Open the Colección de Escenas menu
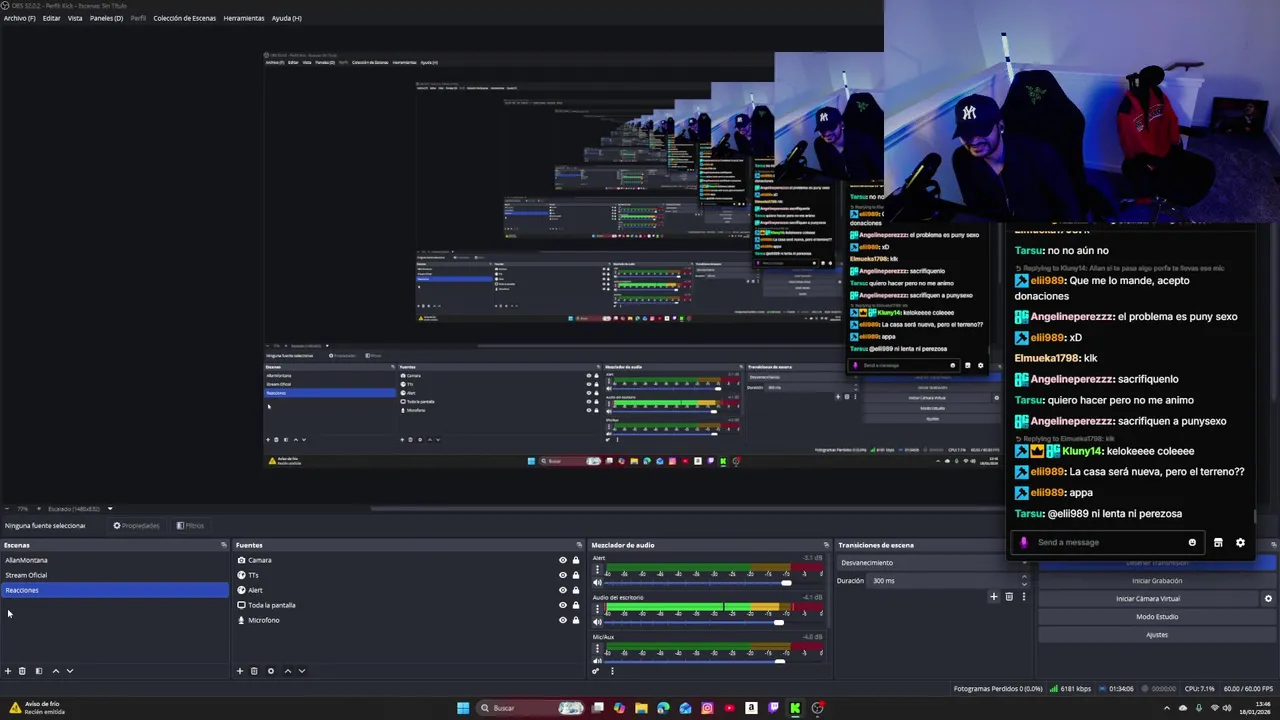Screen dimensions: 1280x720 184,18
